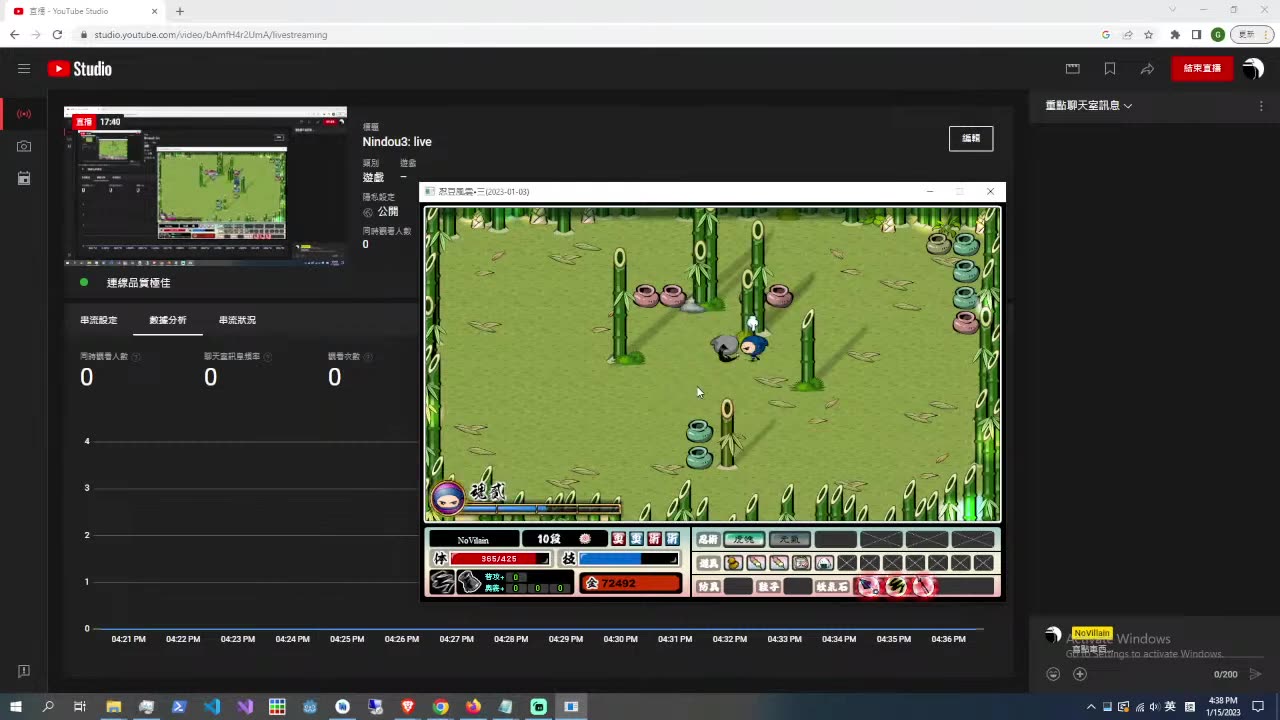The height and width of the screenshot is (720, 1280).
Task: Open the tab search chevron in Chrome
Action: tap(1173, 10)
